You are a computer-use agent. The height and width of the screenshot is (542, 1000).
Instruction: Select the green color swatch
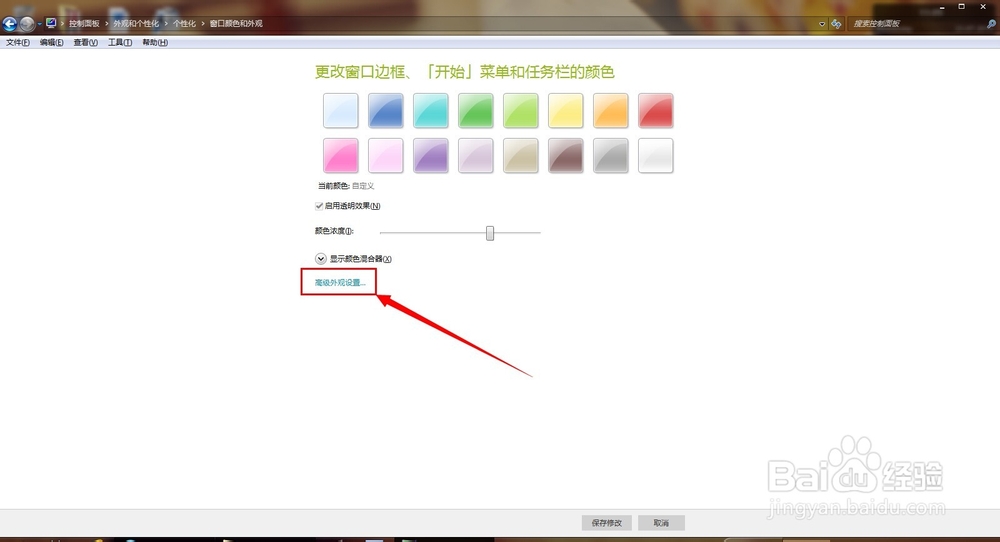pos(476,110)
